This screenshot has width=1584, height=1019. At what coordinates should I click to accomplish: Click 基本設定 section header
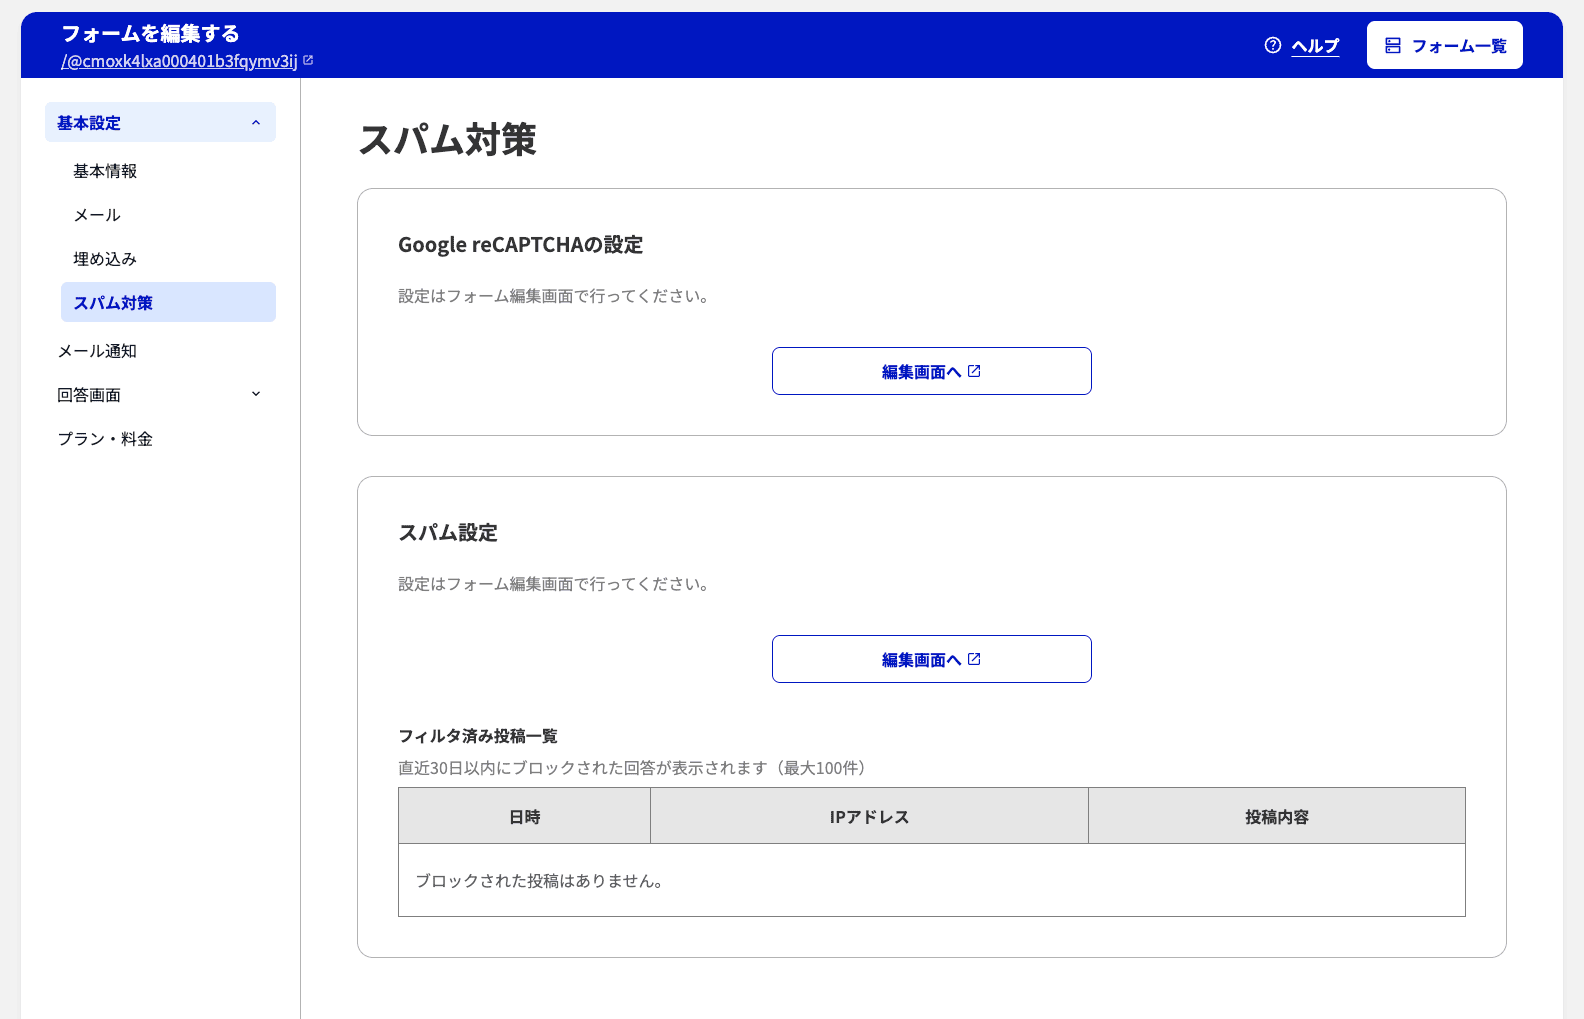click(160, 122)
